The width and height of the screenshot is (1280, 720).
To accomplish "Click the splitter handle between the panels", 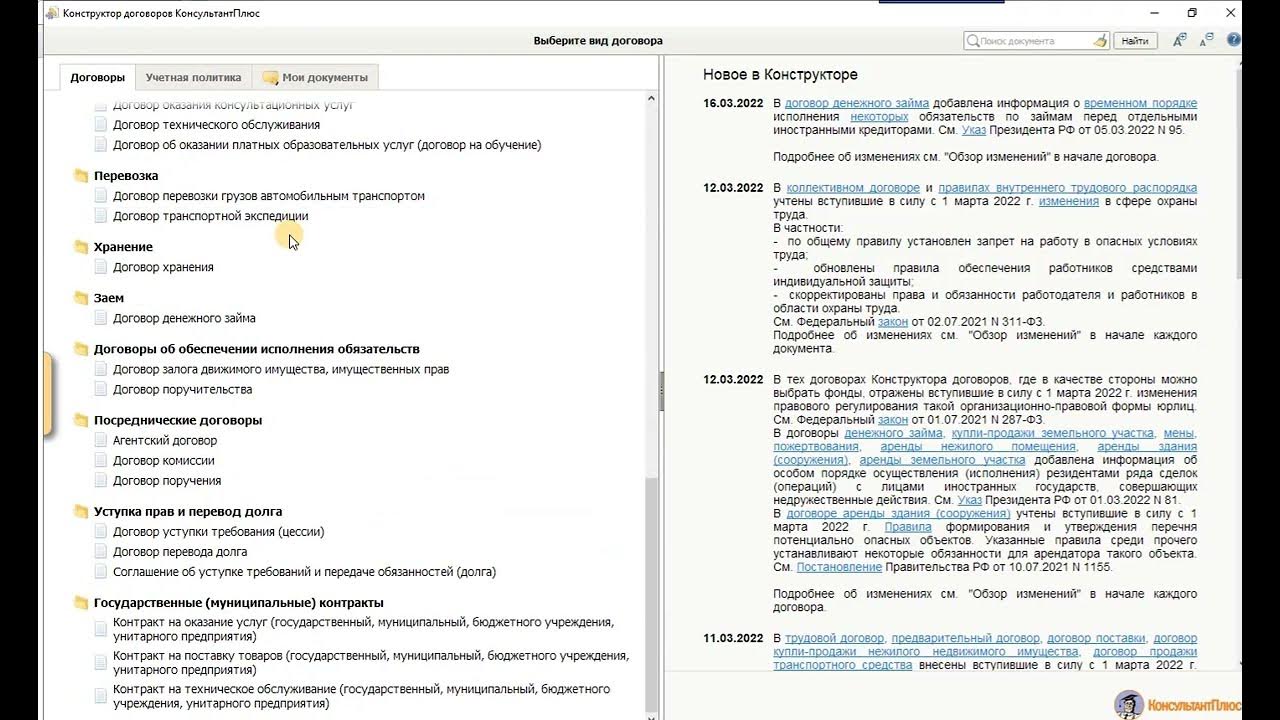I will (661, 391).
